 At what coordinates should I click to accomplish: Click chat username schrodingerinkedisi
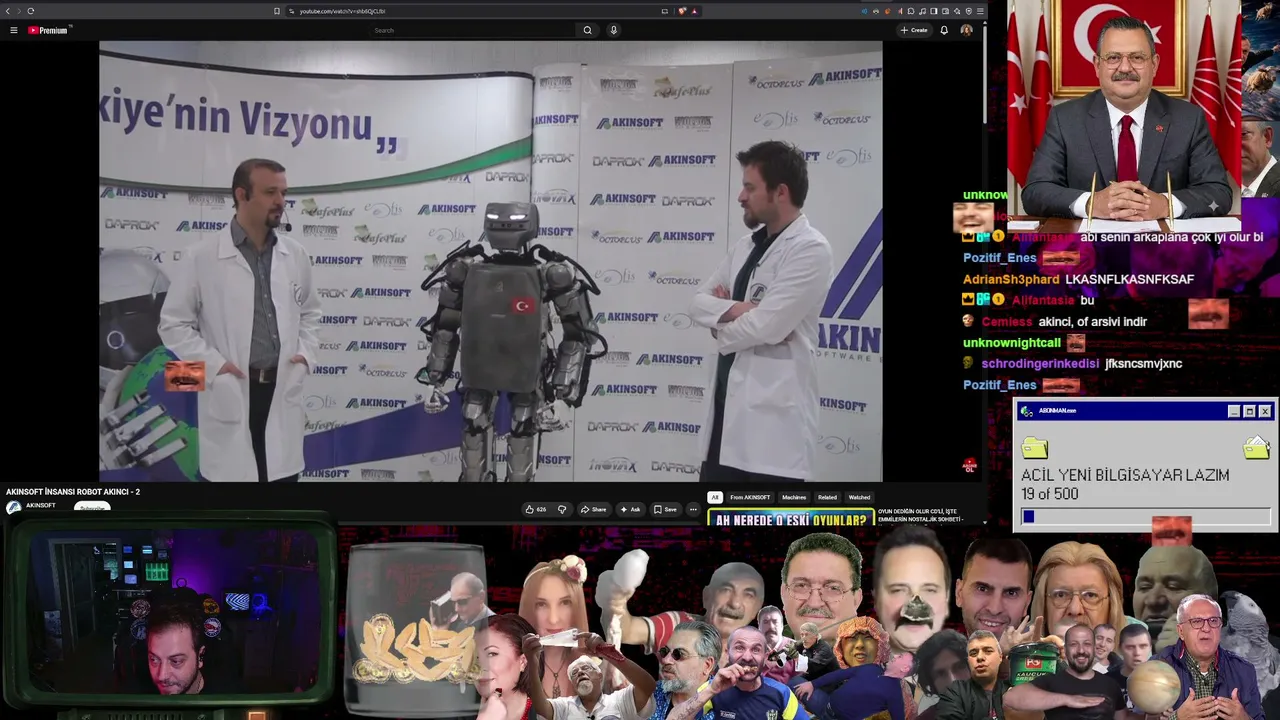click(x=1040, y=364)
